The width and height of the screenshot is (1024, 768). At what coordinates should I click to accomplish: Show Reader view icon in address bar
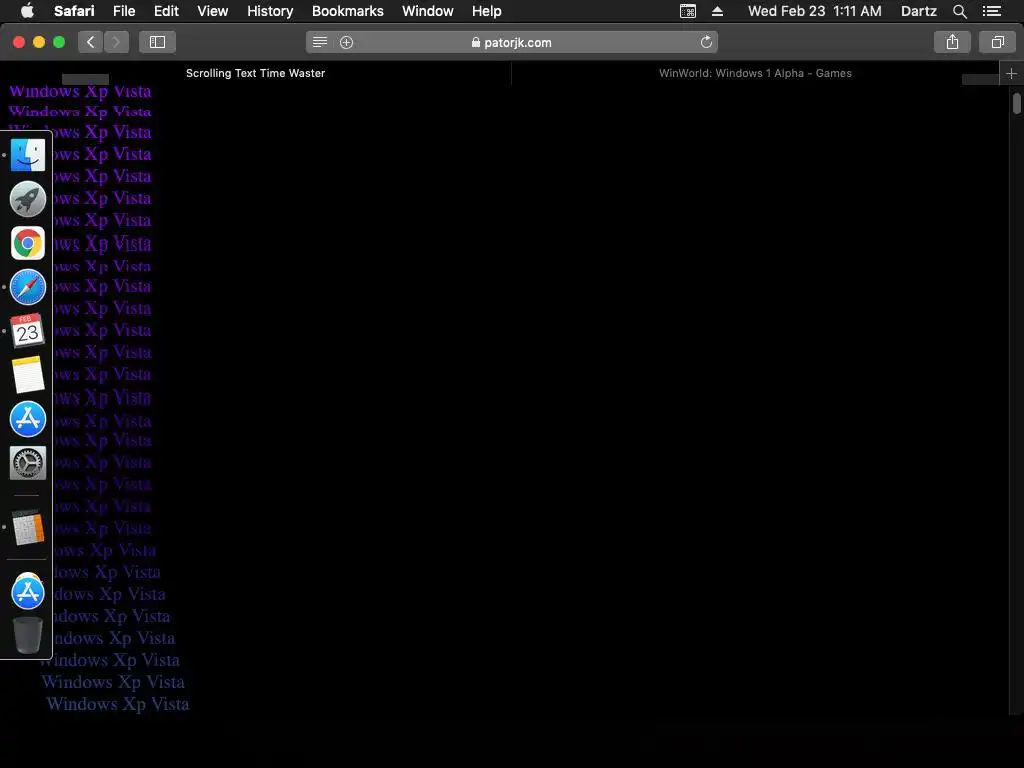tap(319, 42)
